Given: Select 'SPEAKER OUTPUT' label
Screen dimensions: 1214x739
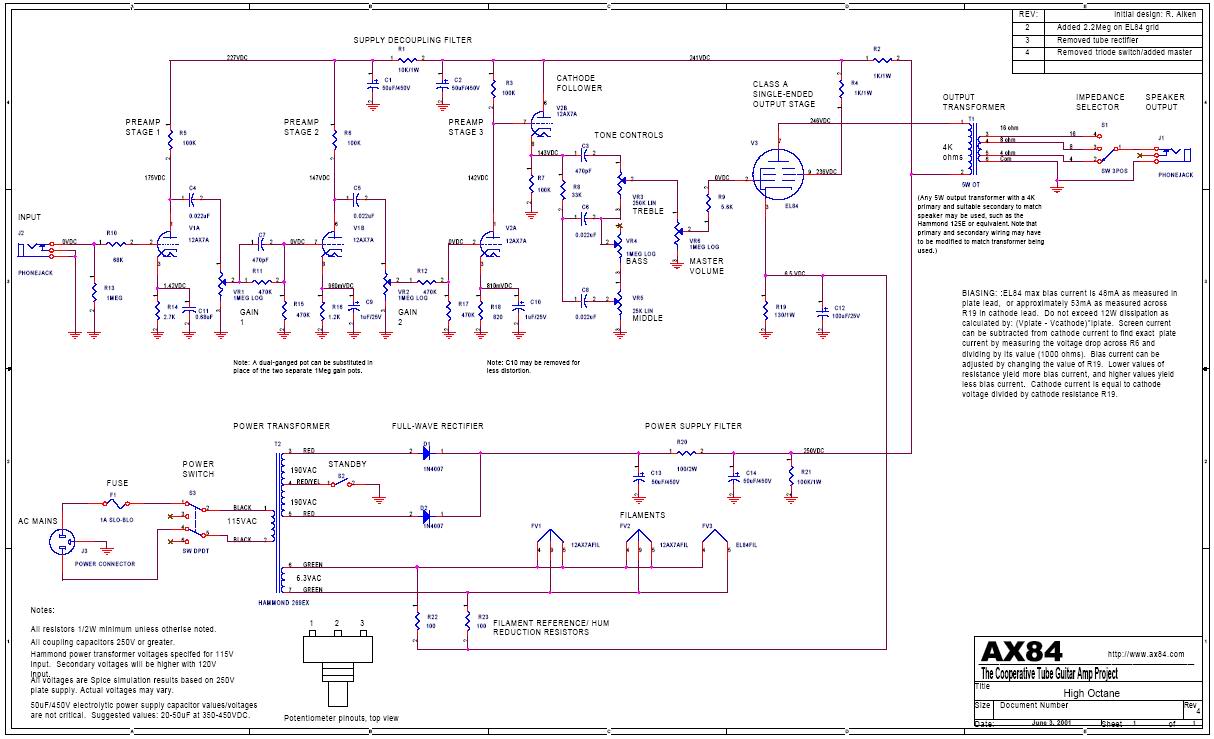Looking at the screenshot, I should [x=1163, y=102].
